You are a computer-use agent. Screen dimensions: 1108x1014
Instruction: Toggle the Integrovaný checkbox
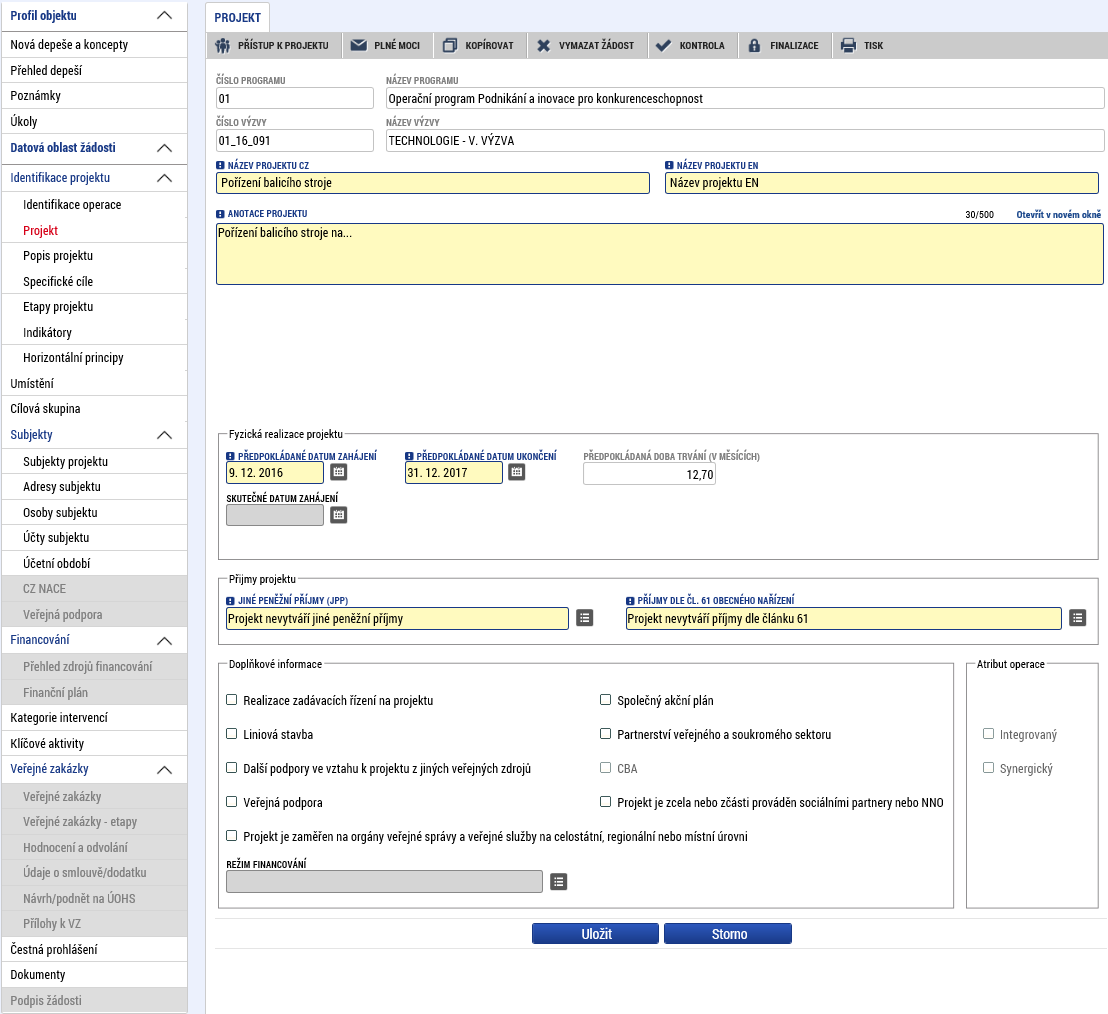click(989, 734)
